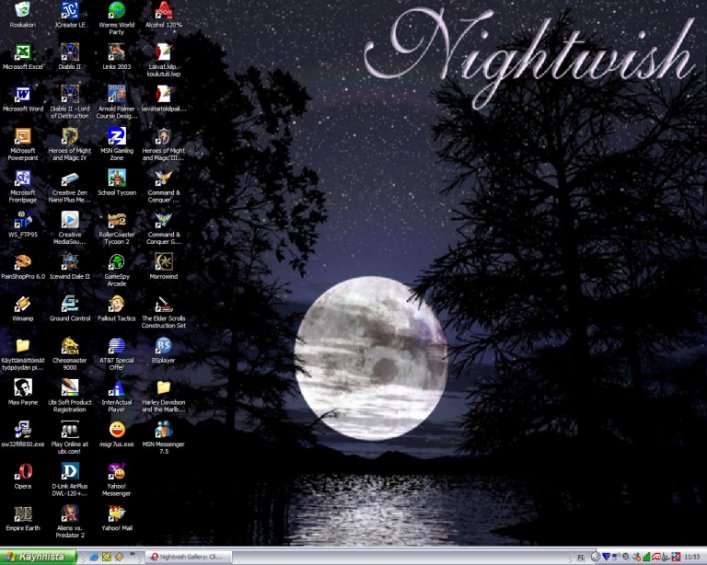
Task: Select Aliens vs. Predator 2 icon
Action: pyautogui.click(x=70, y=513)
